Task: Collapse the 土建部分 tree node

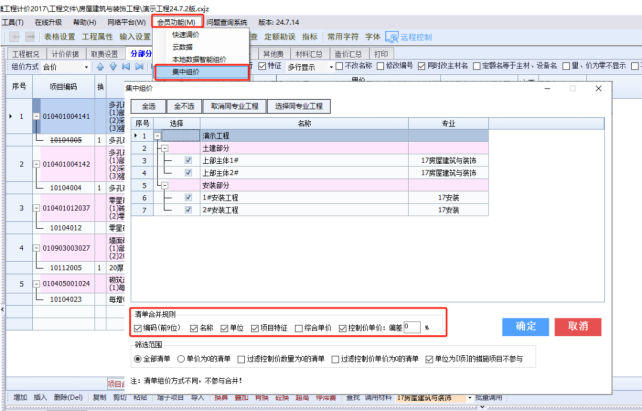Action: coord(165,148)
